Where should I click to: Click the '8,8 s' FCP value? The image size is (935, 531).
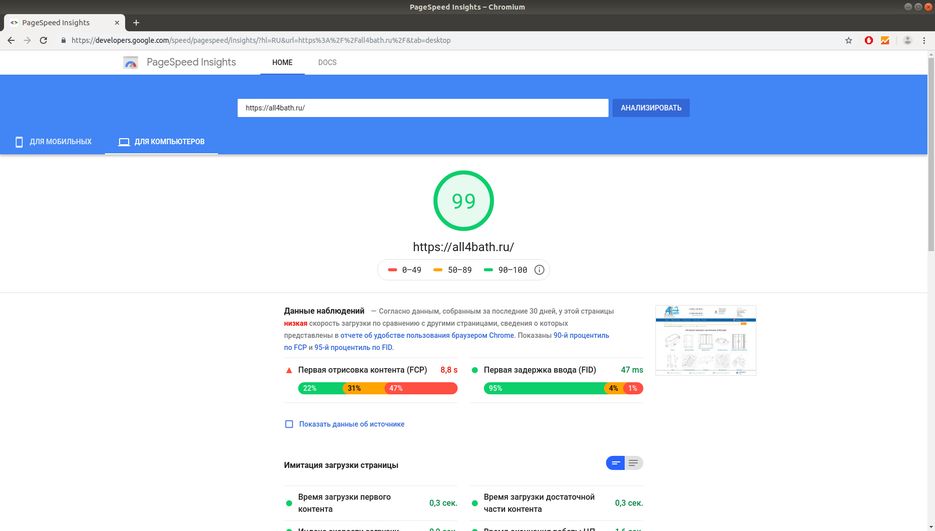[x=449, y=370]
